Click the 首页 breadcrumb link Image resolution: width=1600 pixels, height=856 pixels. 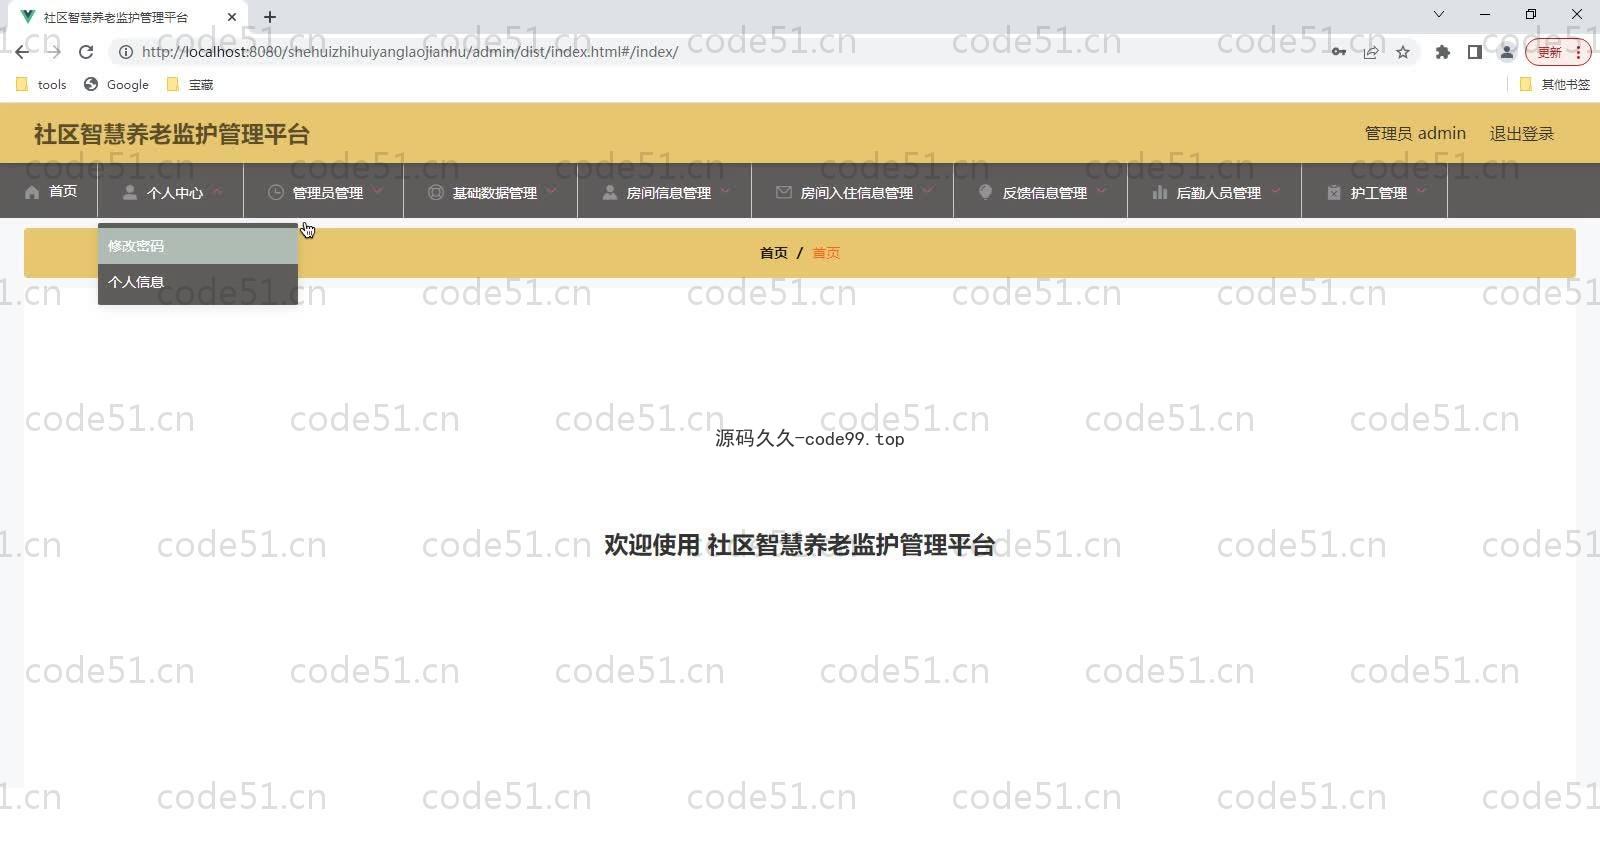pos(773,253)
